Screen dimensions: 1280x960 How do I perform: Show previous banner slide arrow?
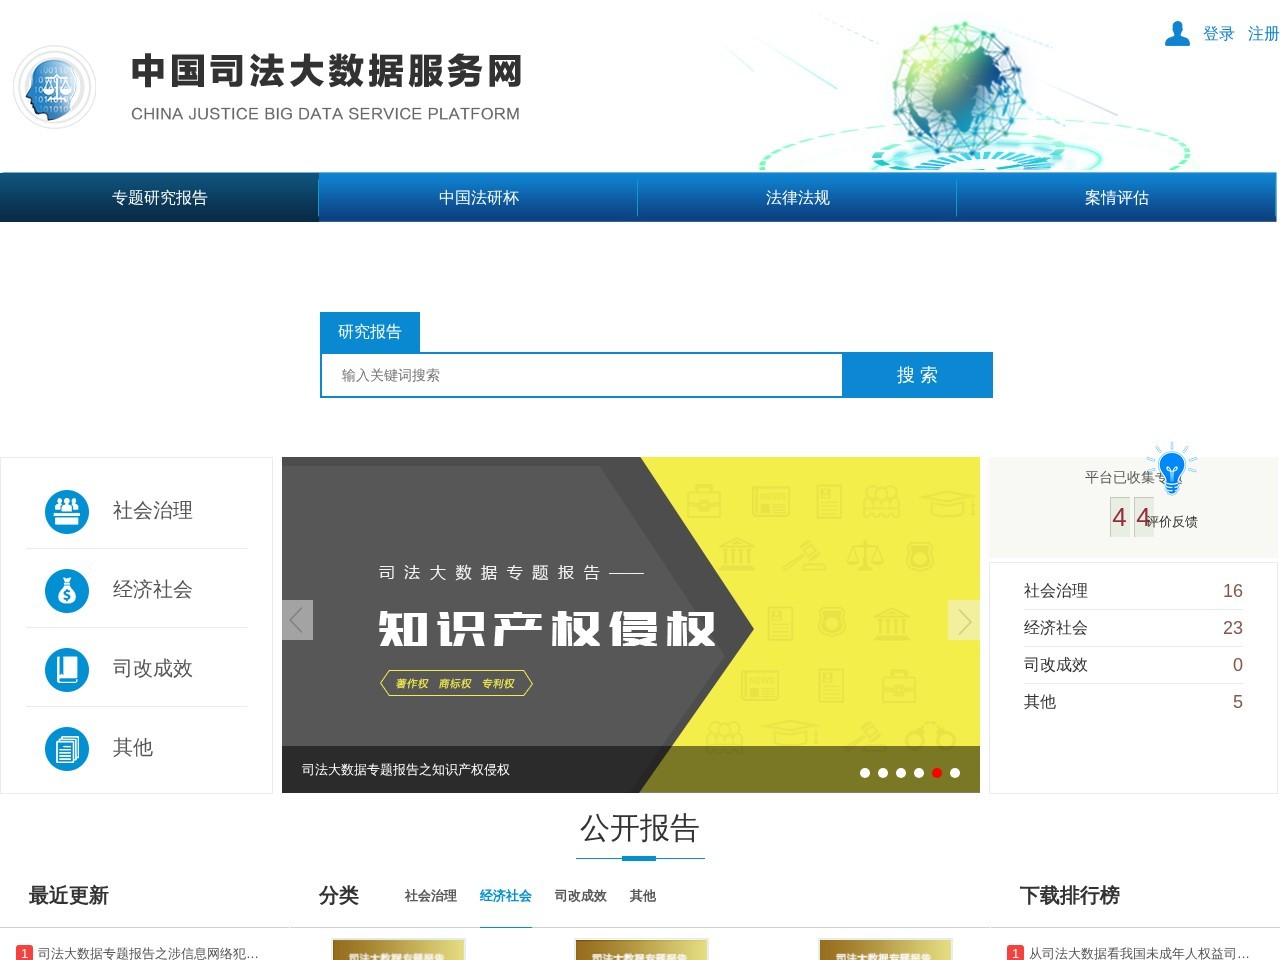[297, 620]
